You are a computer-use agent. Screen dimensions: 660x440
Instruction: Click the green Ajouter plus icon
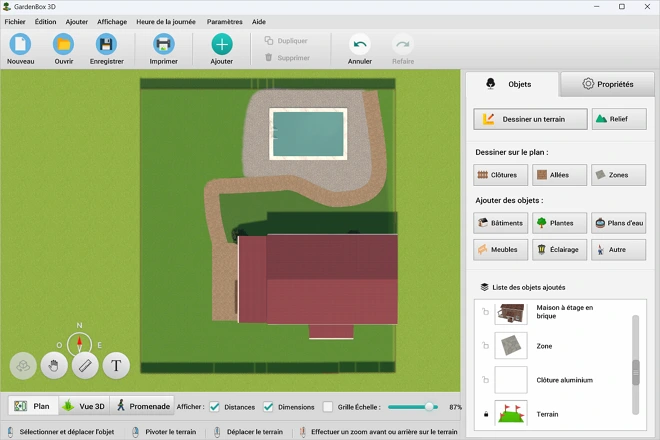[x=222, y=44]
